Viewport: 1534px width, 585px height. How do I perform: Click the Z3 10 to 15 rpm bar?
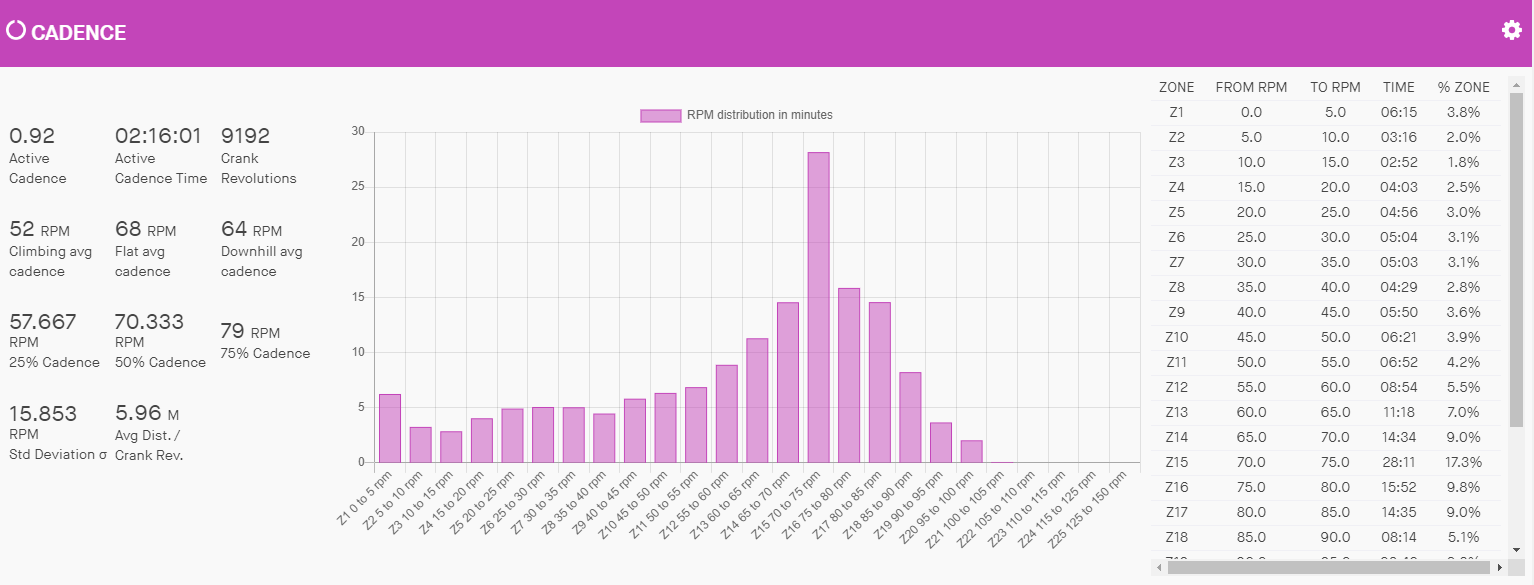(451, 447)
